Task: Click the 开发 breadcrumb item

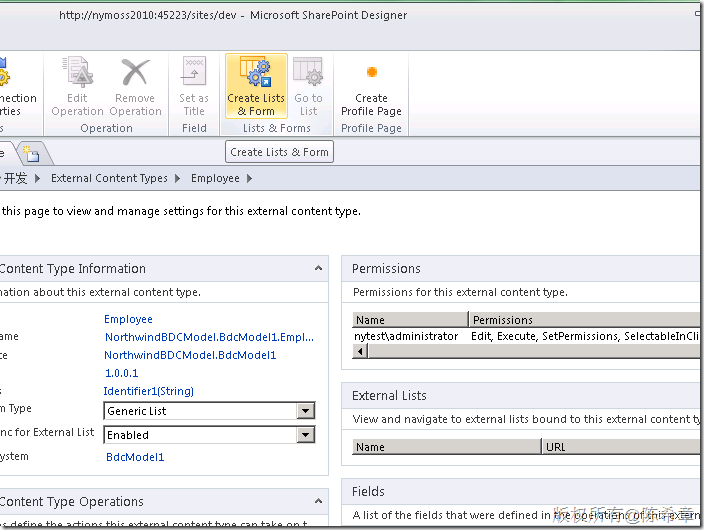Action: (x=15, y=178)
